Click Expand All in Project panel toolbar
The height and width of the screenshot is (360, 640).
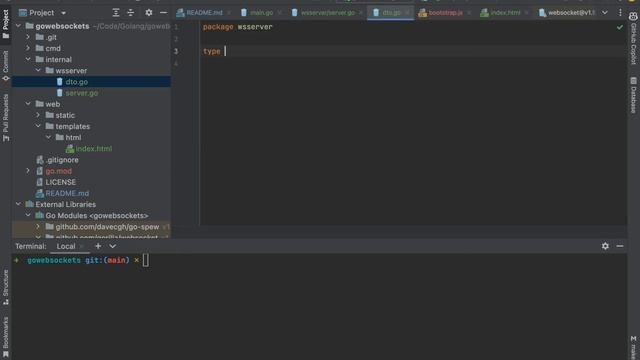(116, 13)
